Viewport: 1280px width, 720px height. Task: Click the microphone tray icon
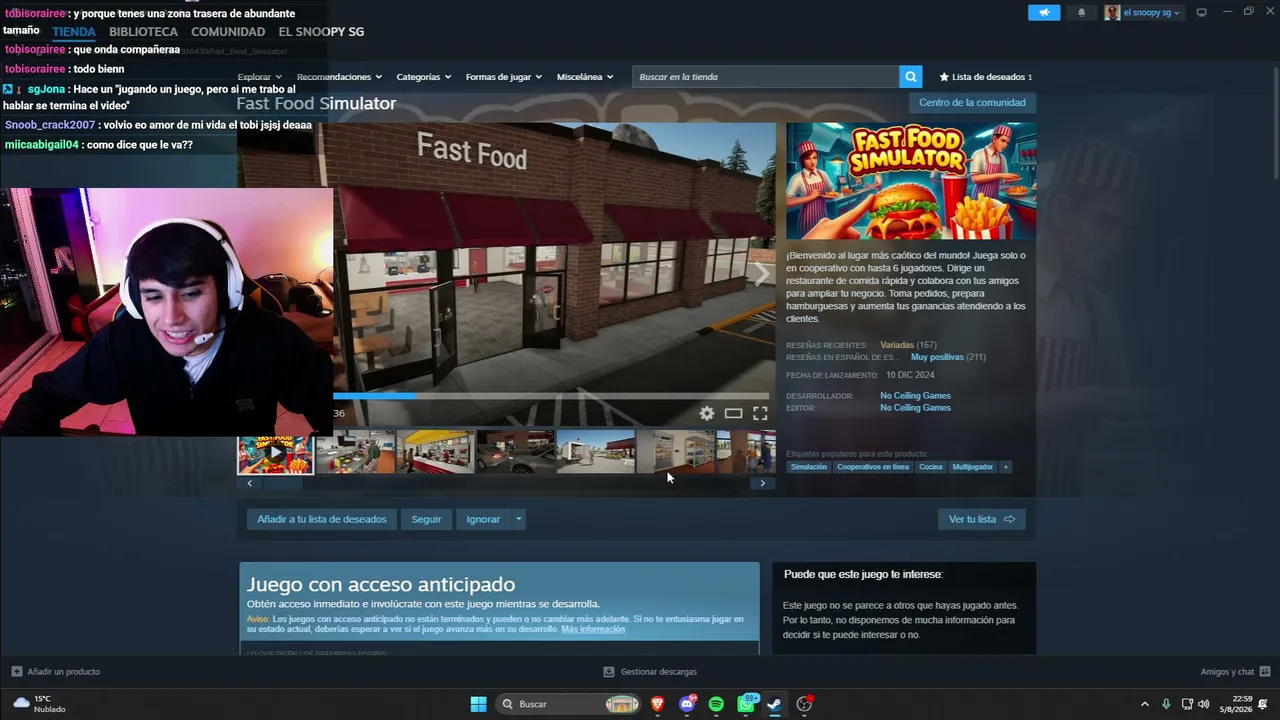click(1166, 704)
